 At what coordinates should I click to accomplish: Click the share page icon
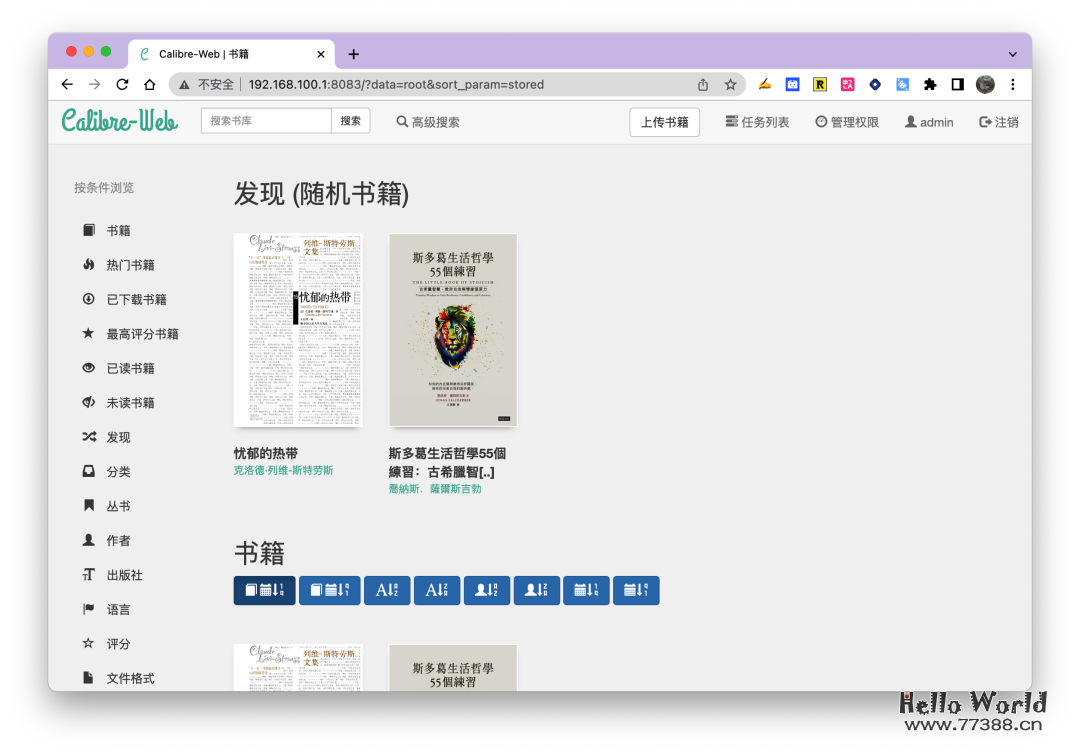pos(703,84)
